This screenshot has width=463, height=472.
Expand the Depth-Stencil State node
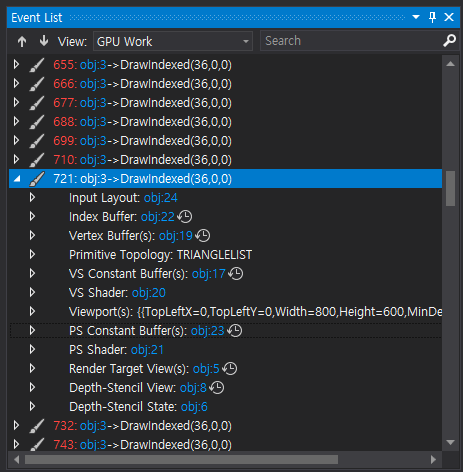[x=32, y=406]
